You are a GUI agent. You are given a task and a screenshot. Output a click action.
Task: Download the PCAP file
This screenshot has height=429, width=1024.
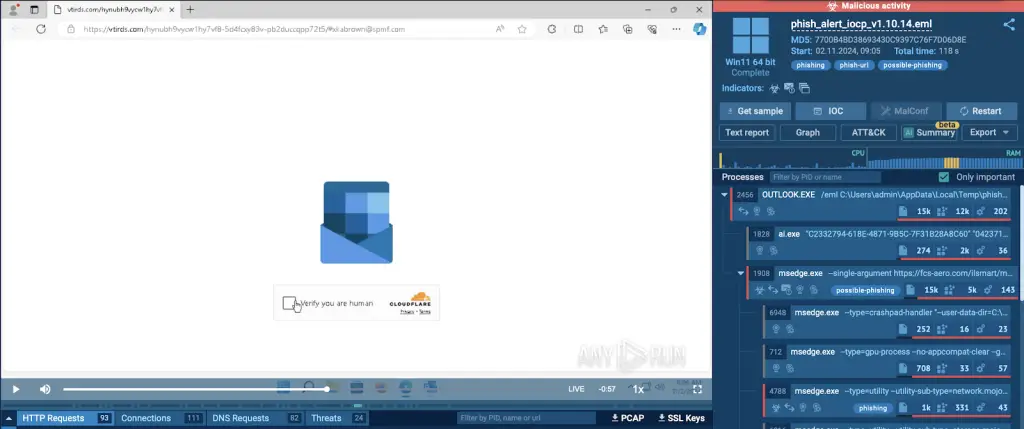click(628, 418)
